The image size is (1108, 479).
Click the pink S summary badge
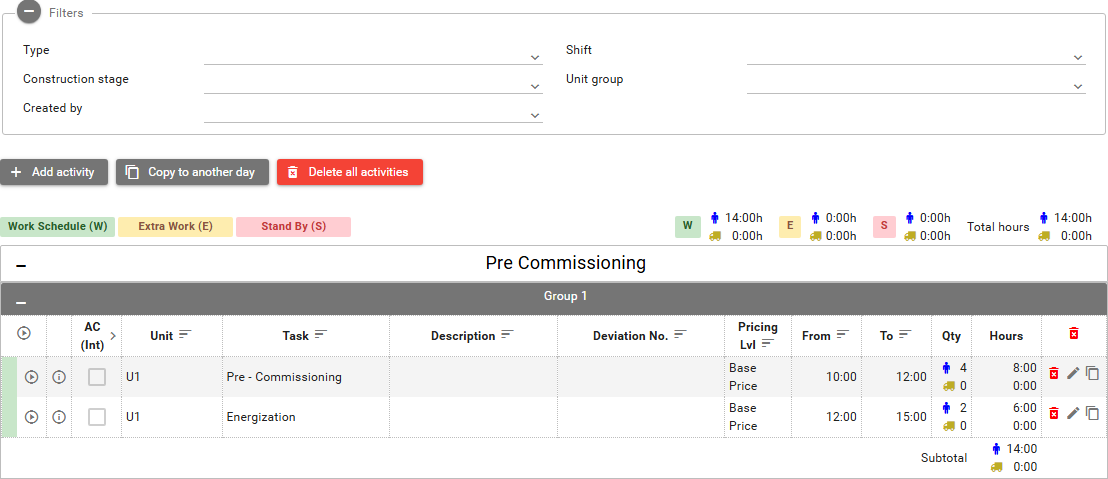tap(884, 227)
